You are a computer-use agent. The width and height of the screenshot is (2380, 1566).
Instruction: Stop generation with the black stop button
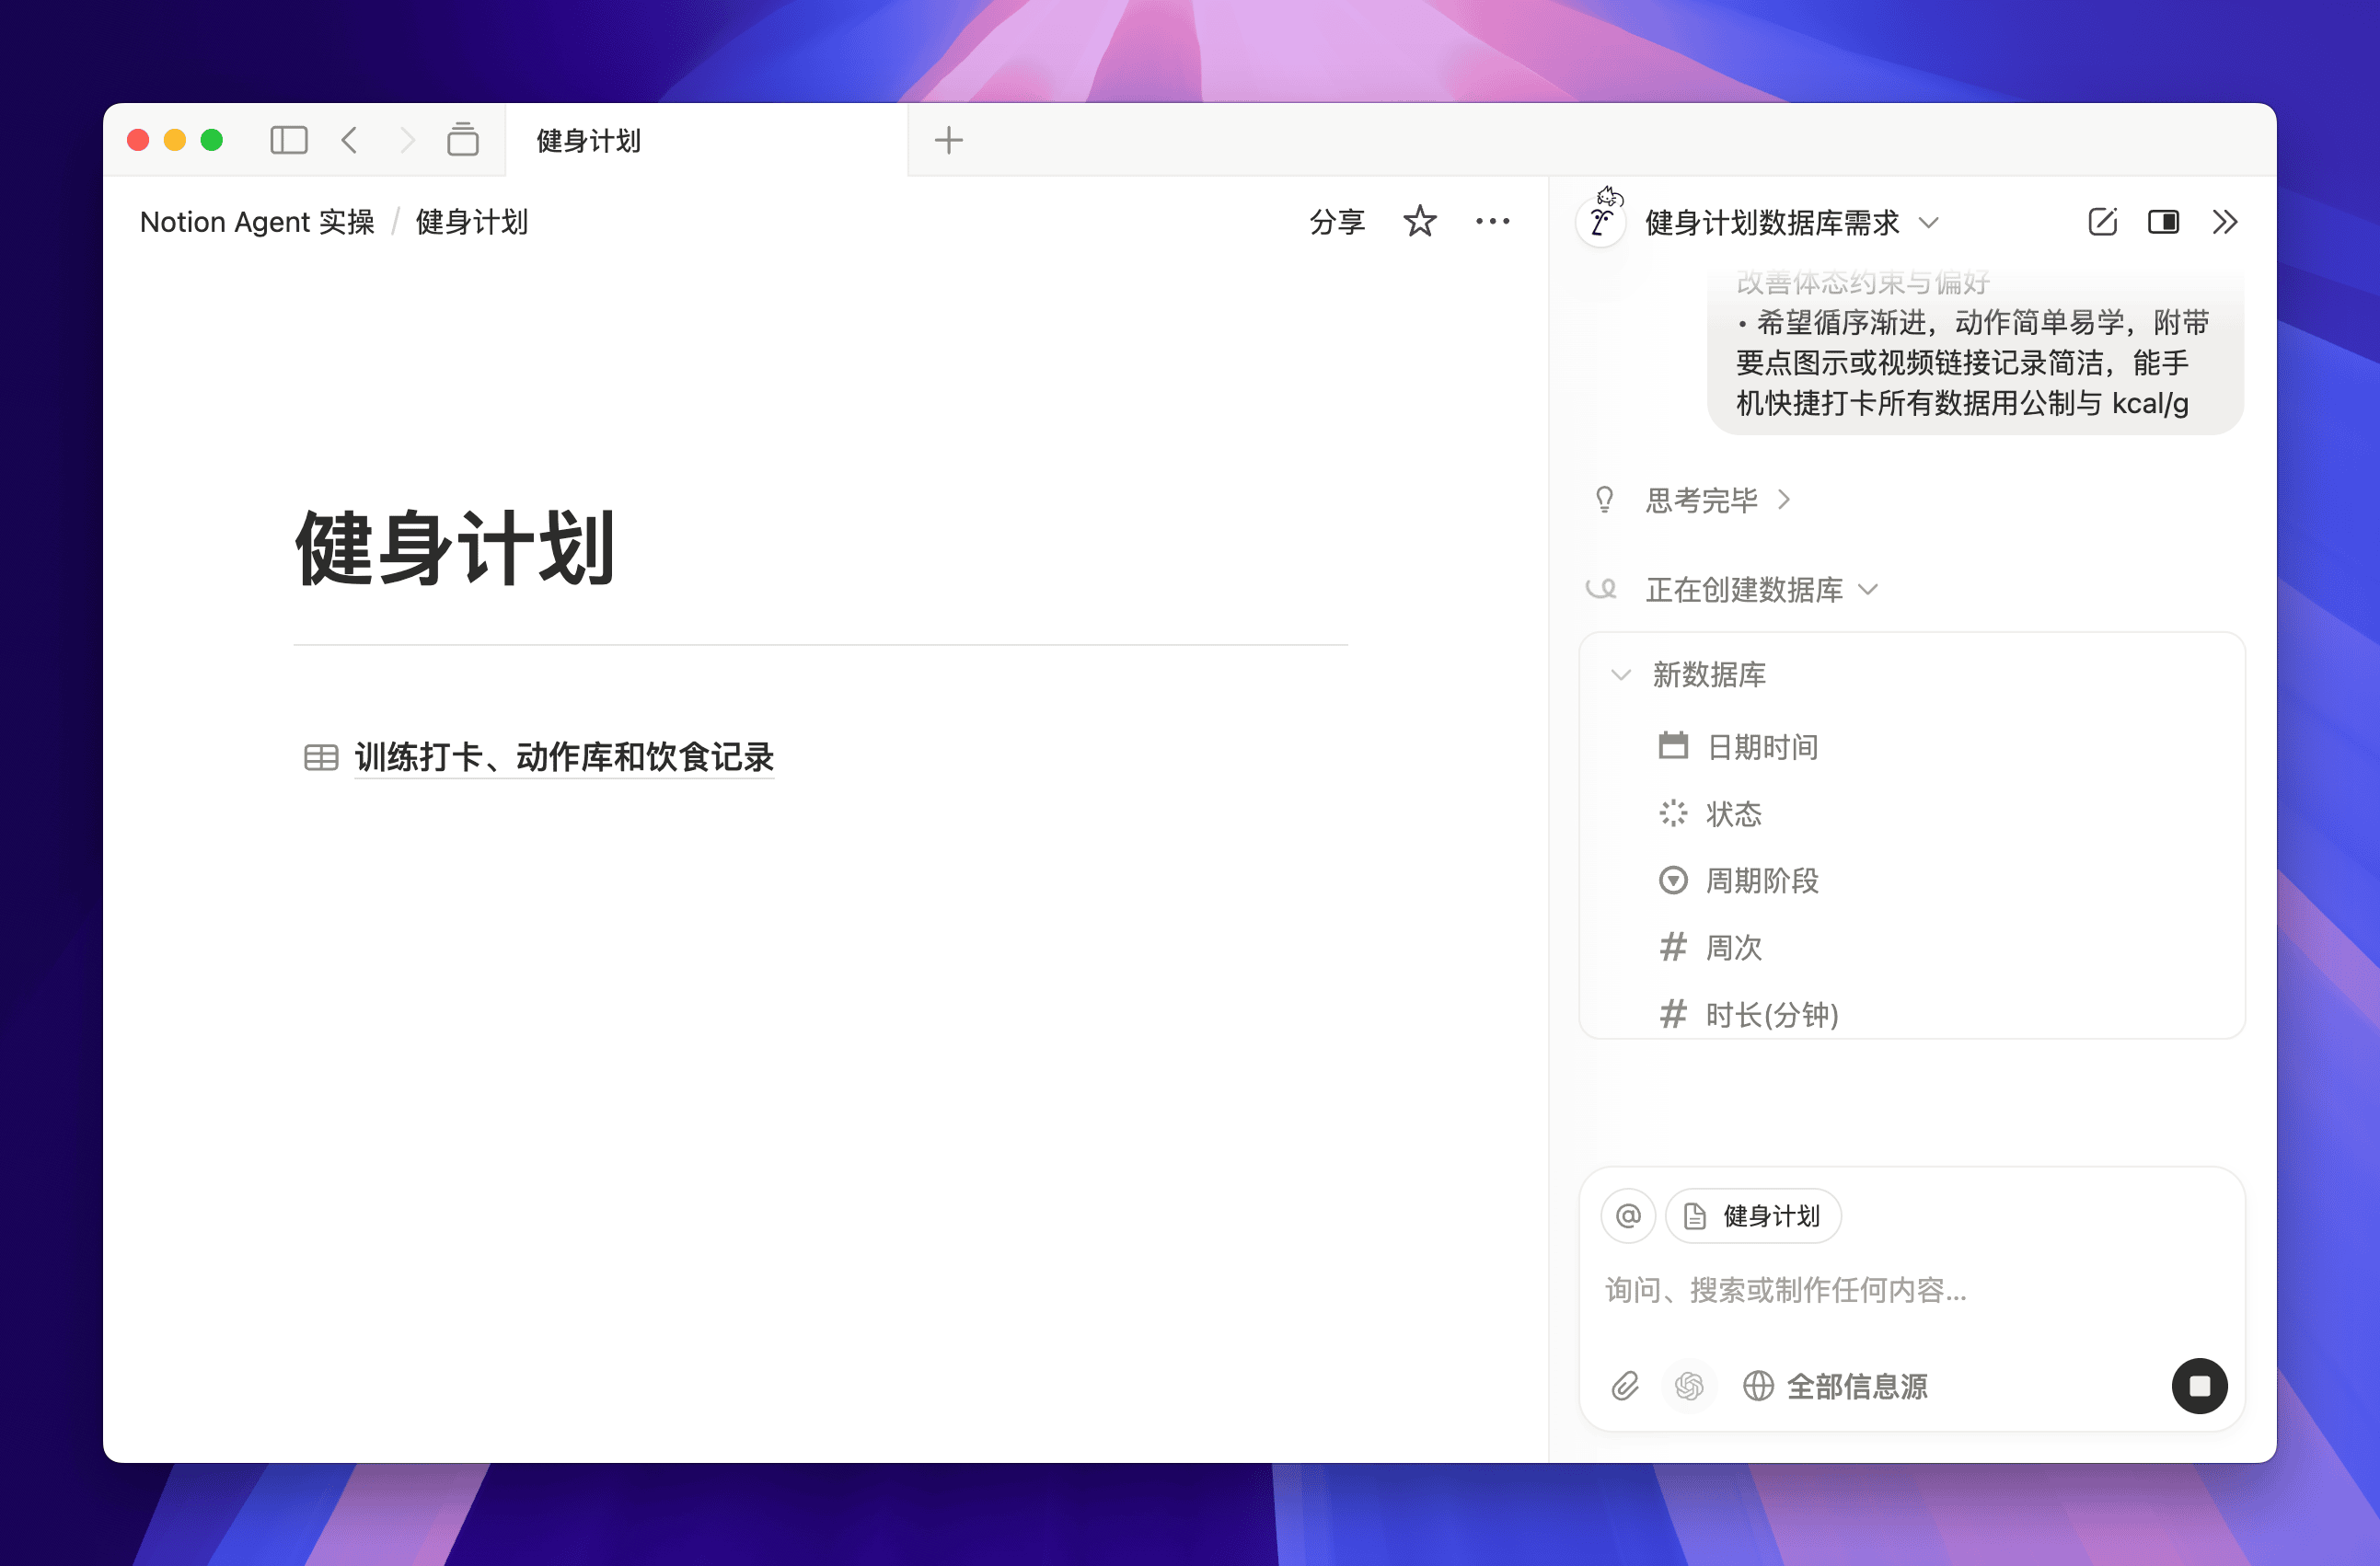coord(2199,1386)
